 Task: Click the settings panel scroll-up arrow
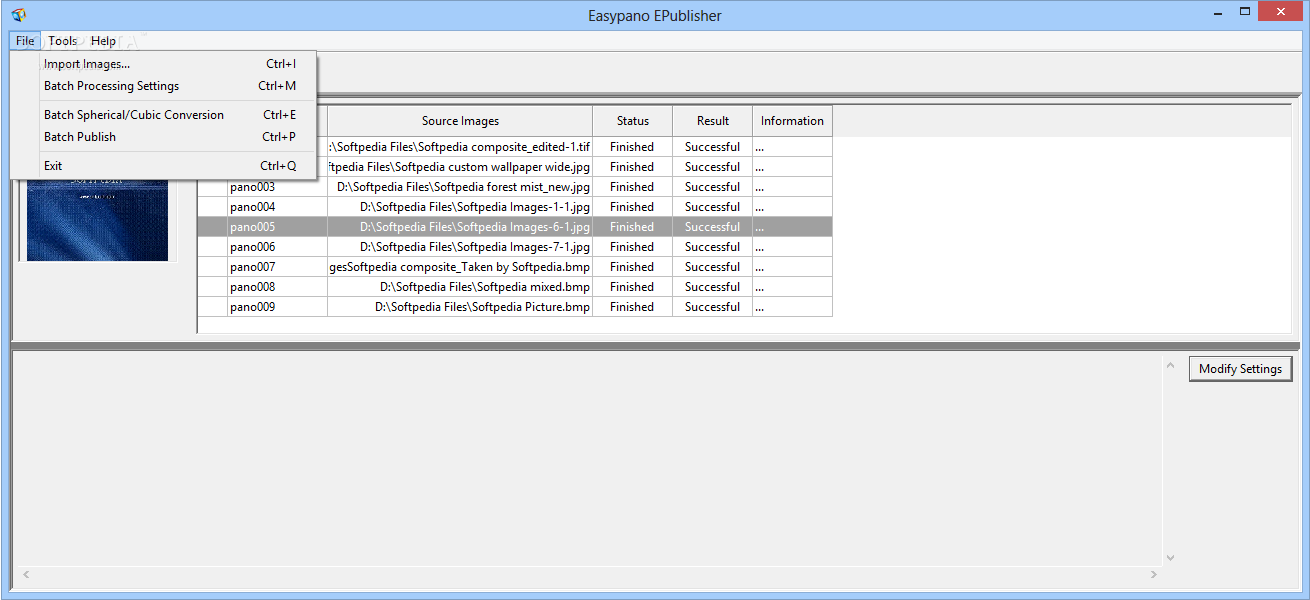click(1171, 365)
